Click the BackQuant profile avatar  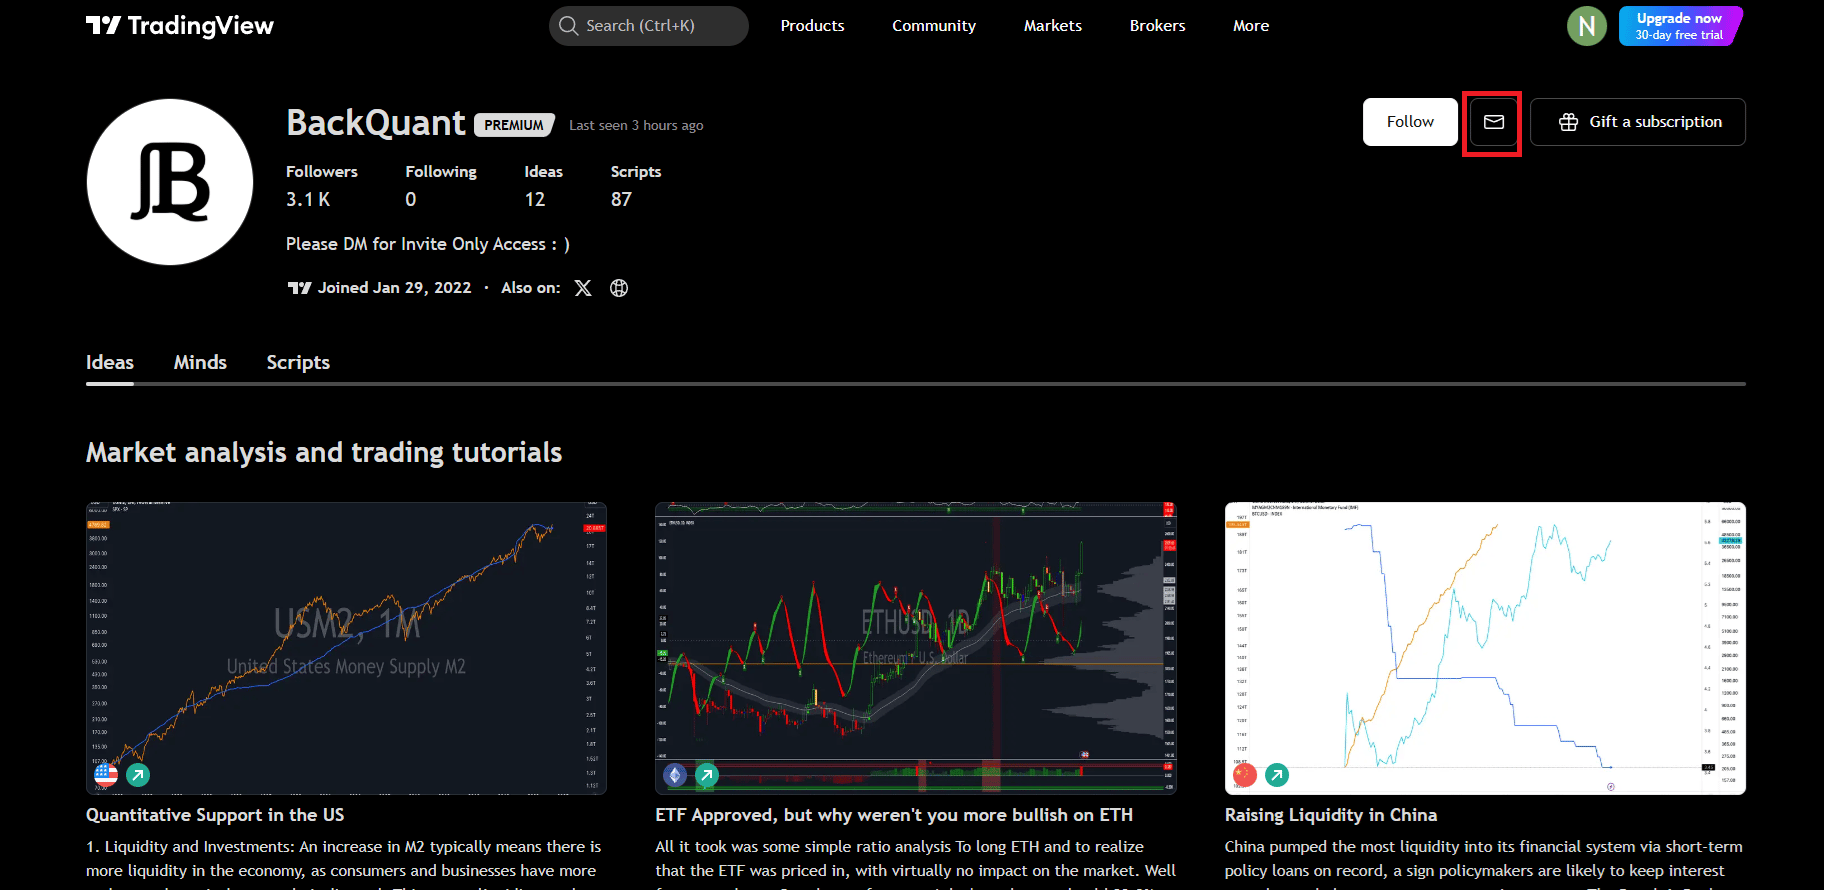coord(170,182)
